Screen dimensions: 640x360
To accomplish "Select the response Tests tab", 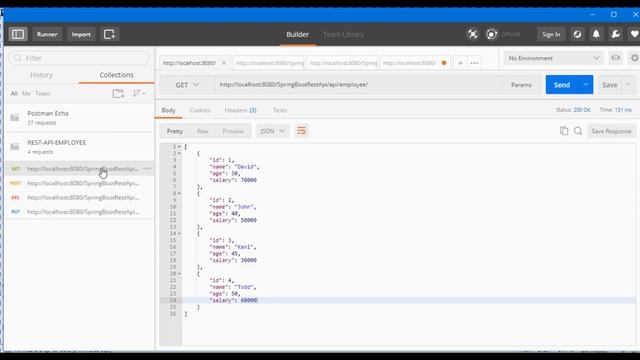I will [280, 110].
